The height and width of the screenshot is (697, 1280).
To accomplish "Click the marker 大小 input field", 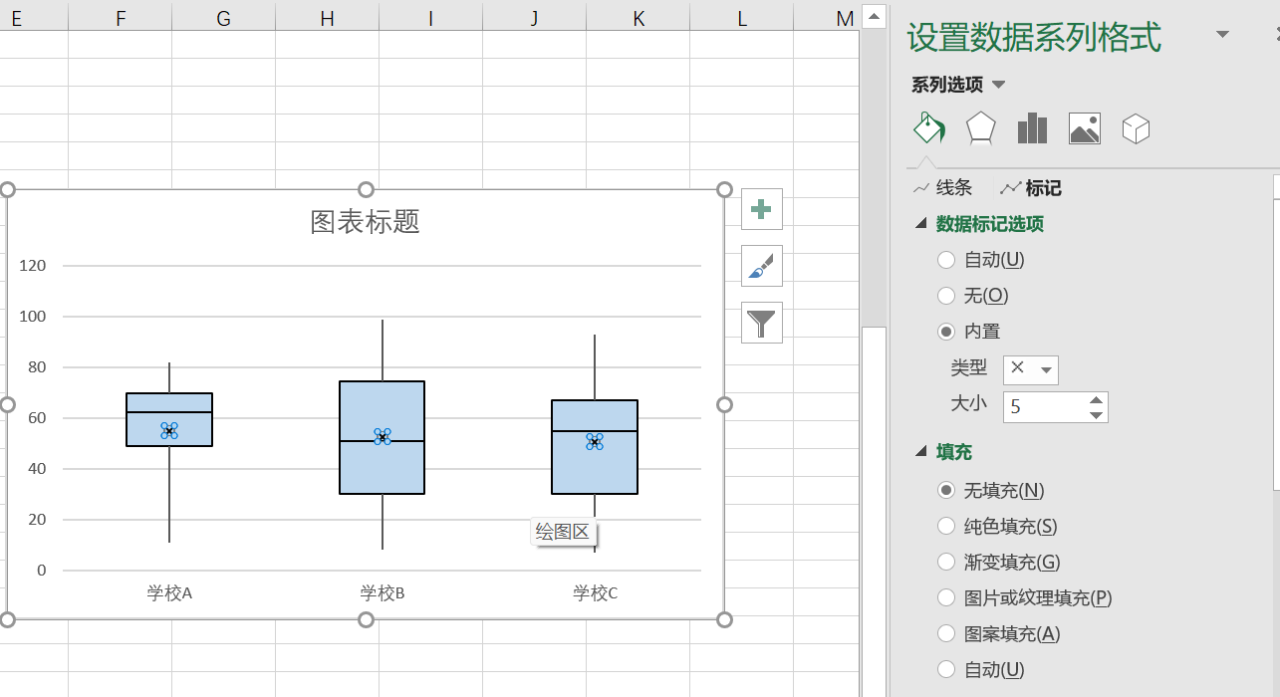I will coord(1045,407).
